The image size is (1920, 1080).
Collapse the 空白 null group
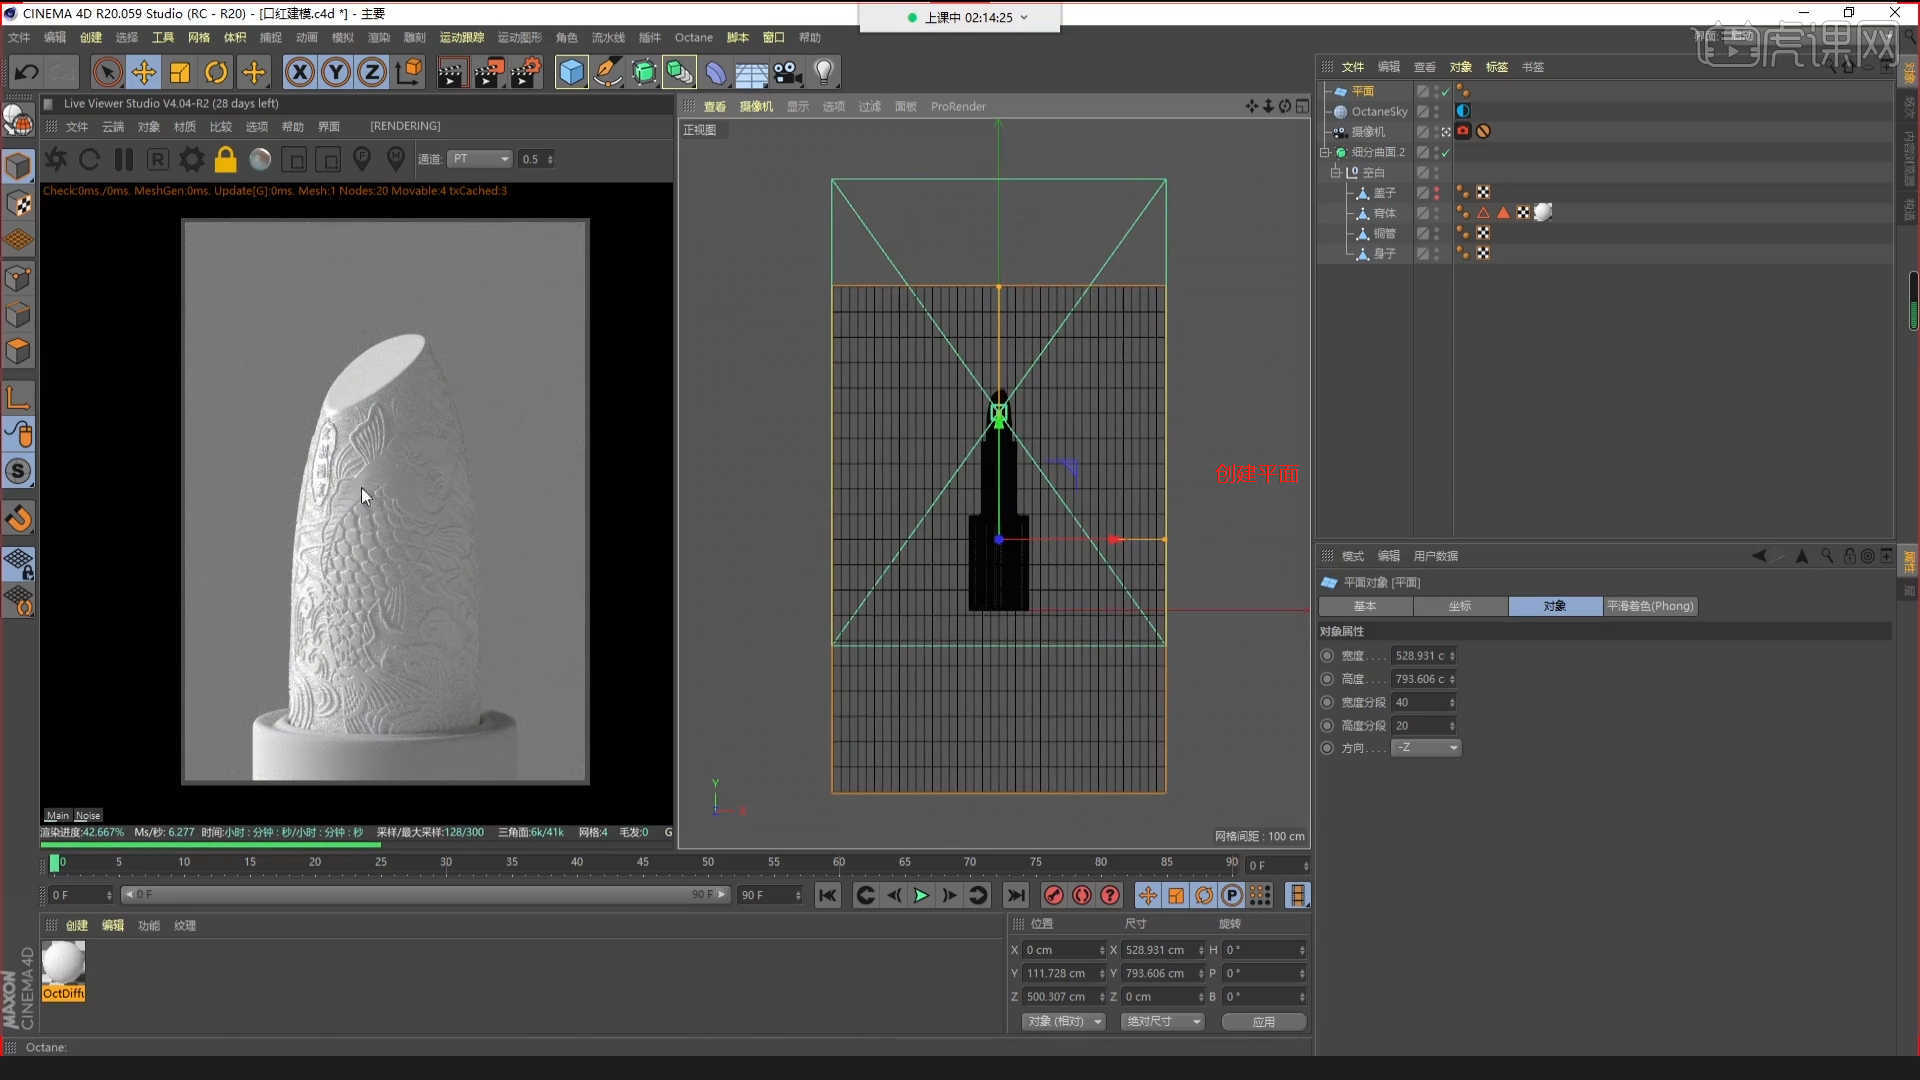pyautogui.click(x=1335, y=172)
